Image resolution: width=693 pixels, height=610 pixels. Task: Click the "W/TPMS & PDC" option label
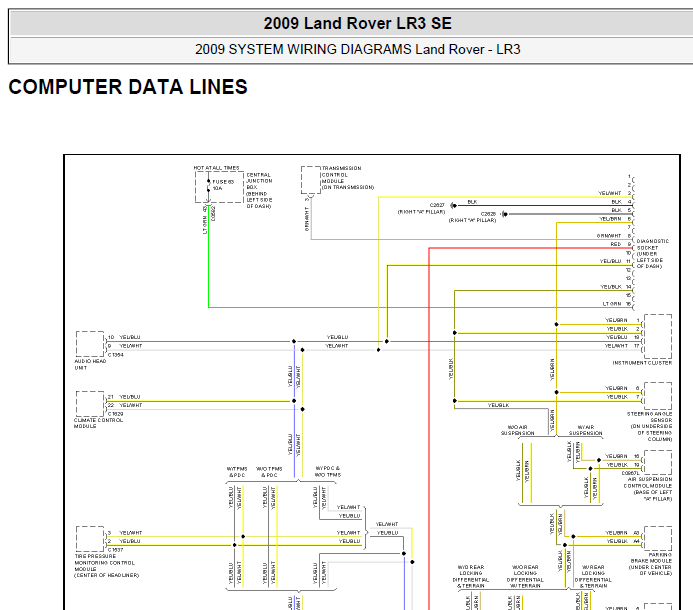click(237, 472)
